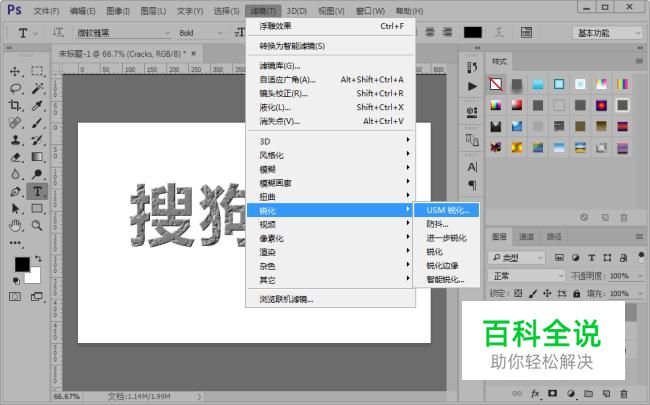The width and height of the screenshot is (650, 405).
Task: Switch to the Channels tab
Action: pos(526,237)
